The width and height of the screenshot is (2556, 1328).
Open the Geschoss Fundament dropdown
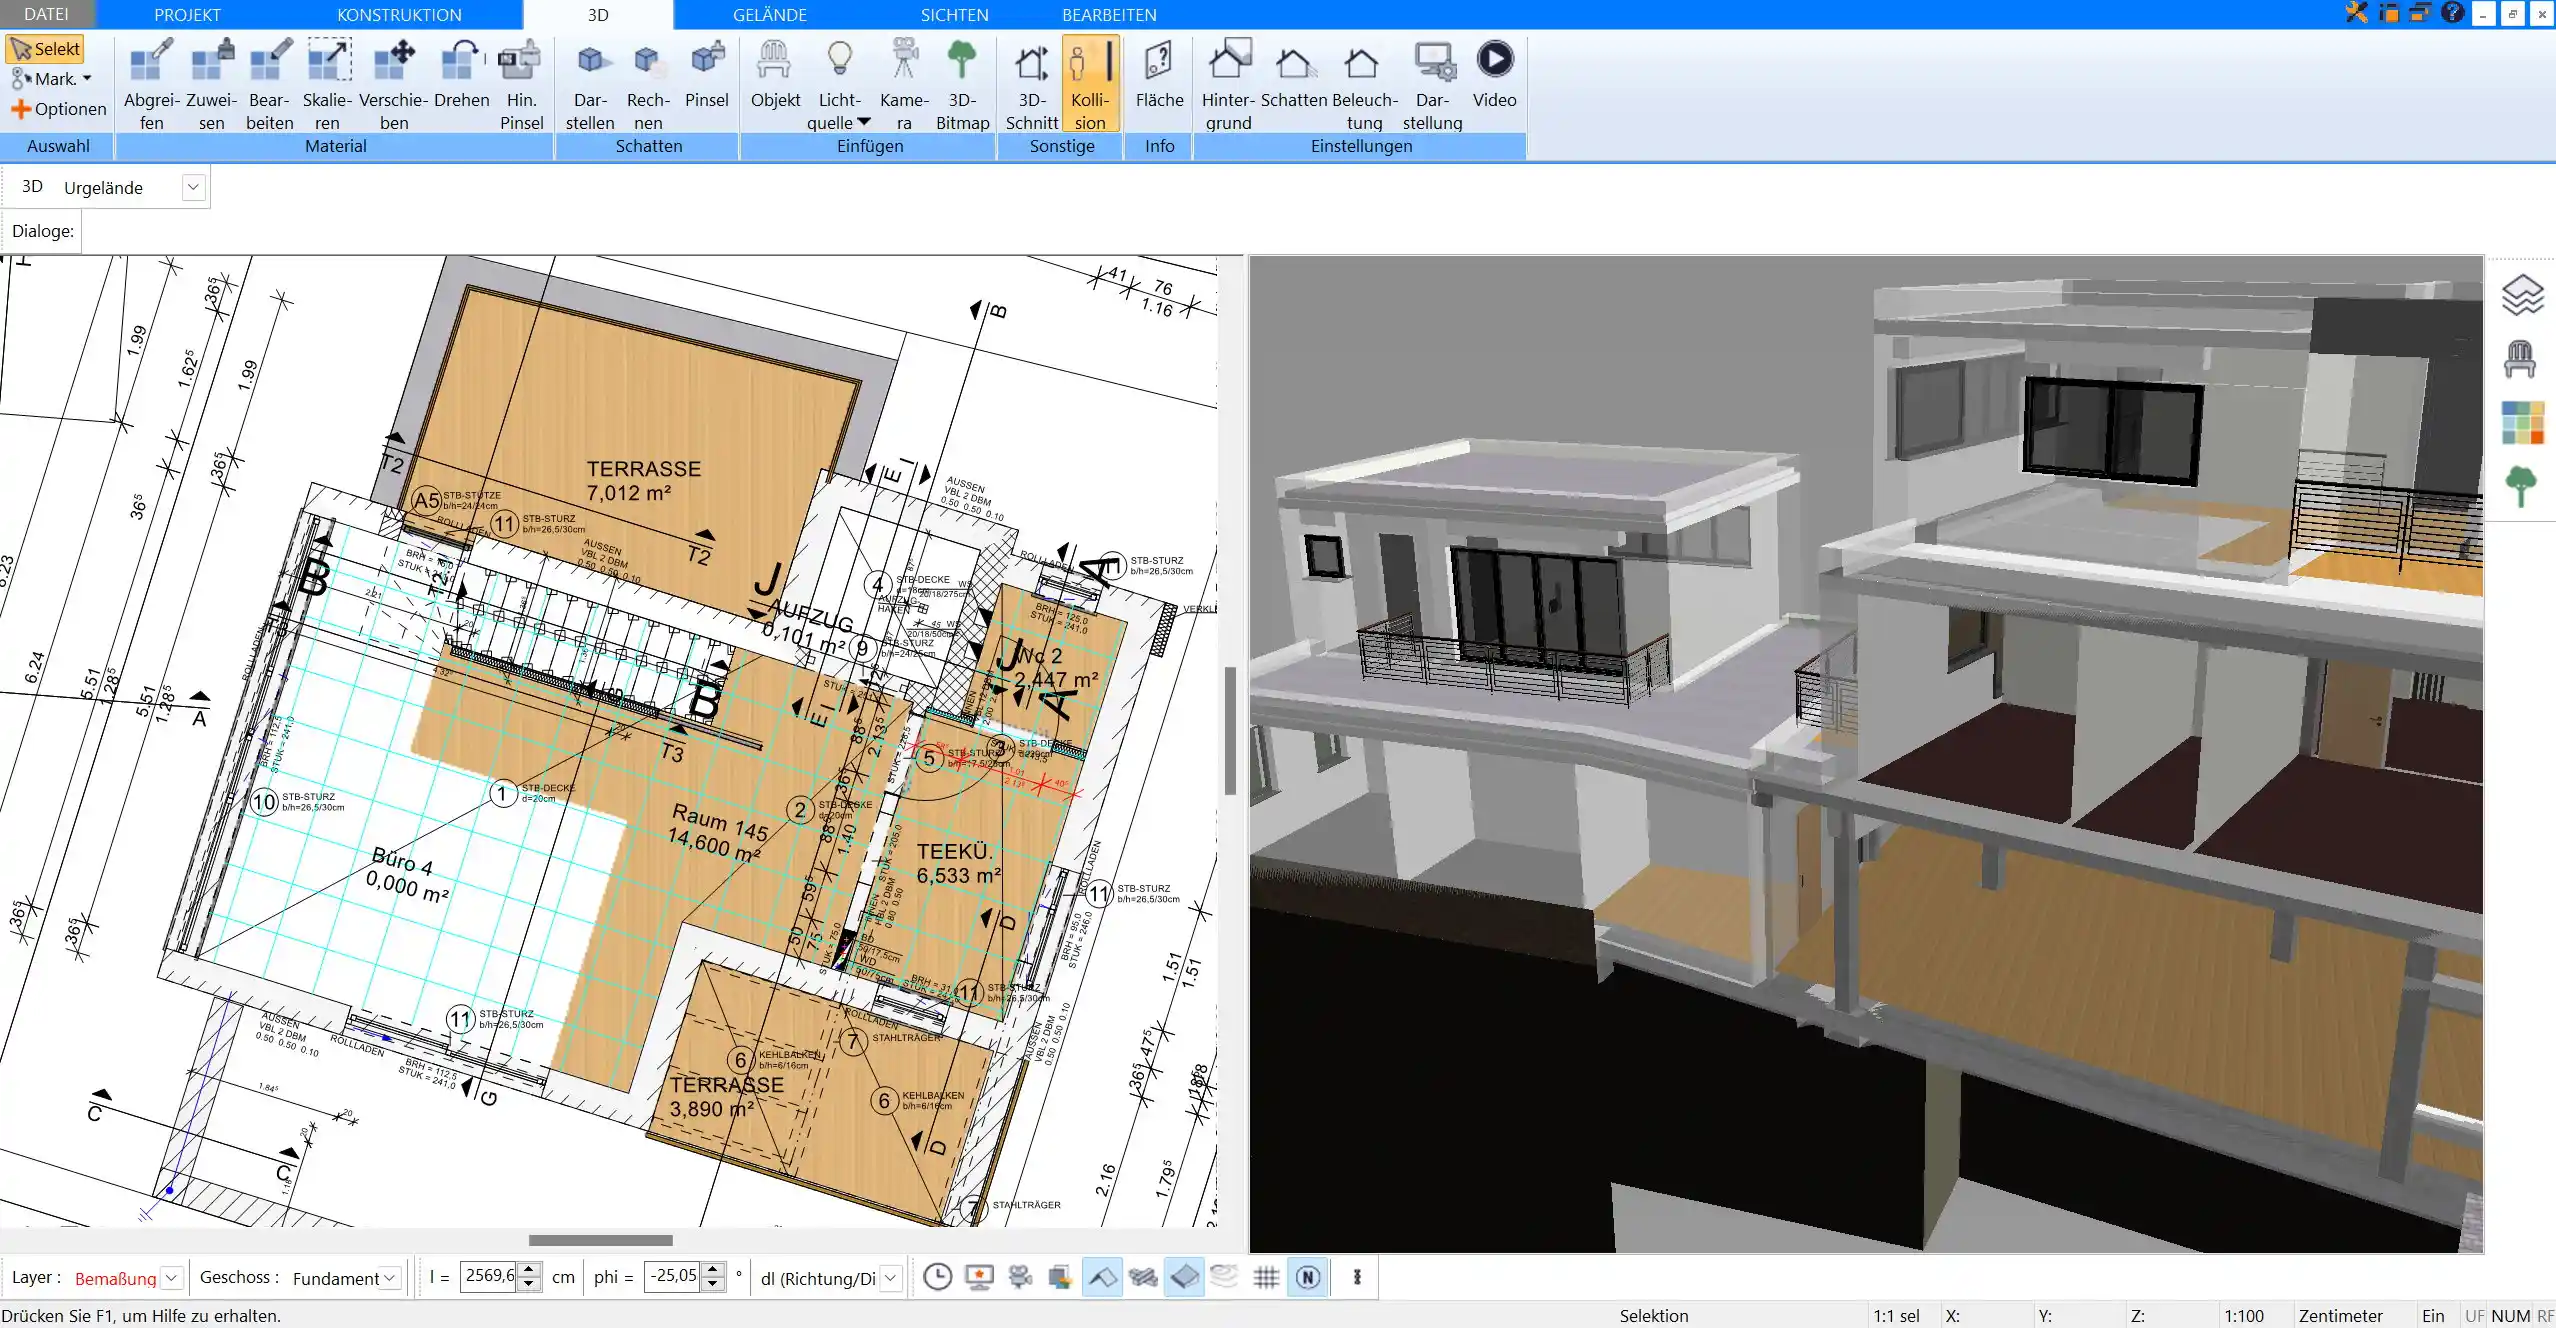(x=391, y=1278)
